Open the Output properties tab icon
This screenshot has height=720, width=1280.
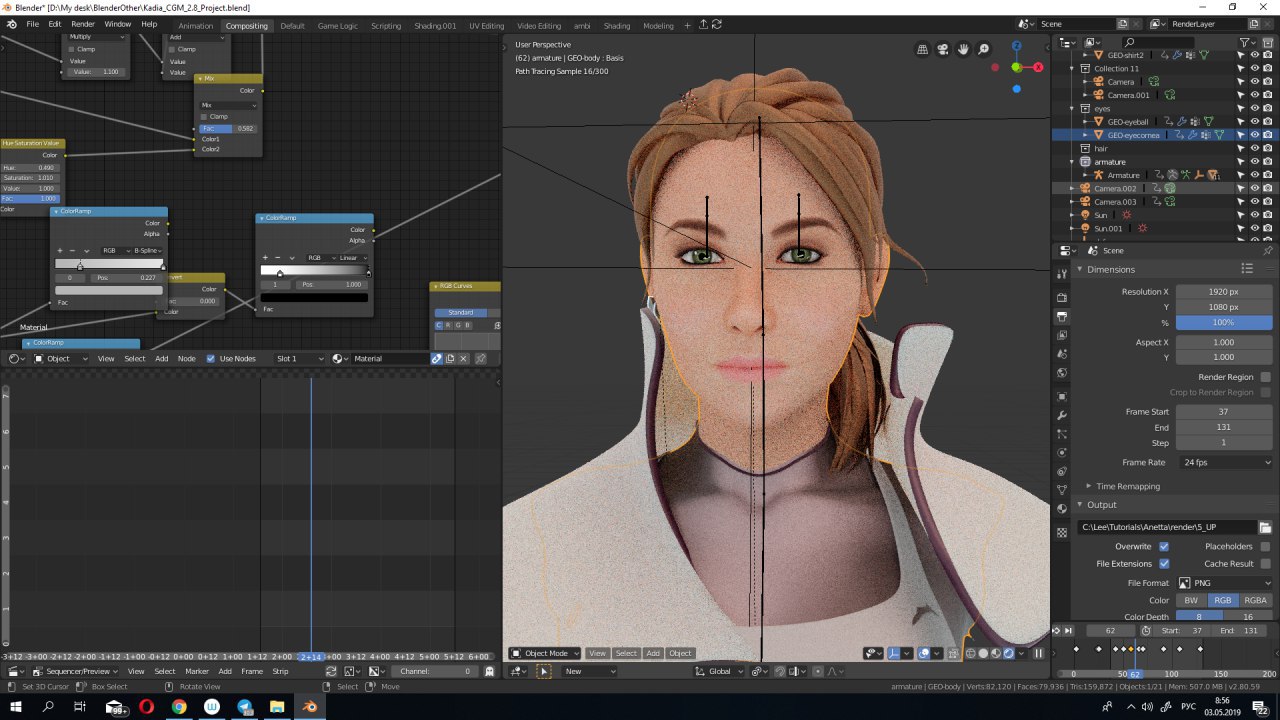(1062, 317)
